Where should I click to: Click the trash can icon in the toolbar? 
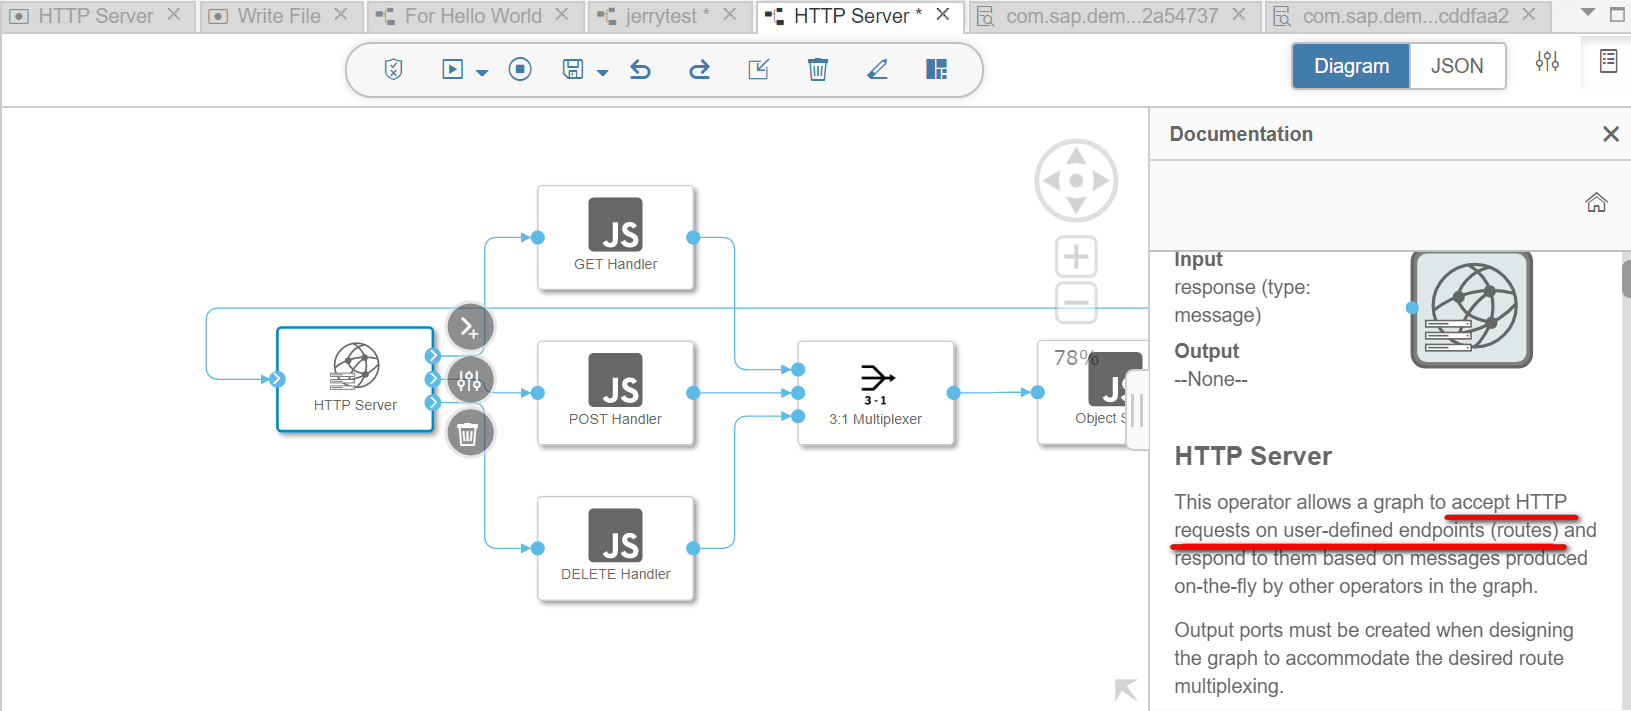pyautogui.click(x=818, y=69)
